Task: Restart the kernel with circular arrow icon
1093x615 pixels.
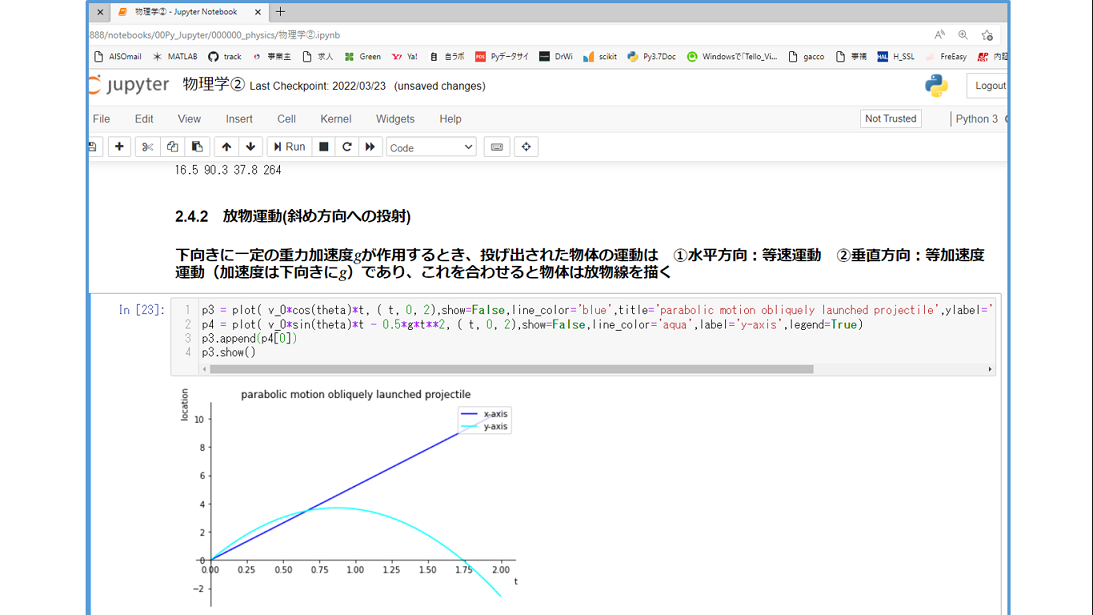Action: [x=347, y=147]
